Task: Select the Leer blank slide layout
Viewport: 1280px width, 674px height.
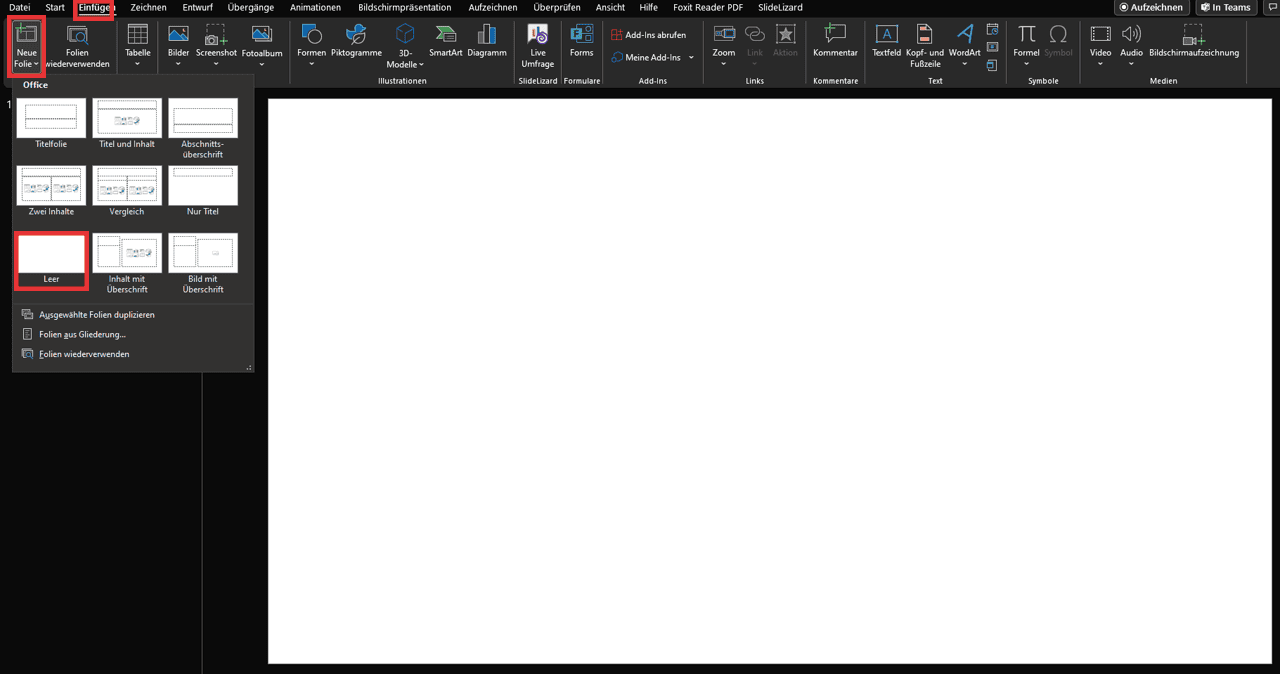Action: coord(51,256)
